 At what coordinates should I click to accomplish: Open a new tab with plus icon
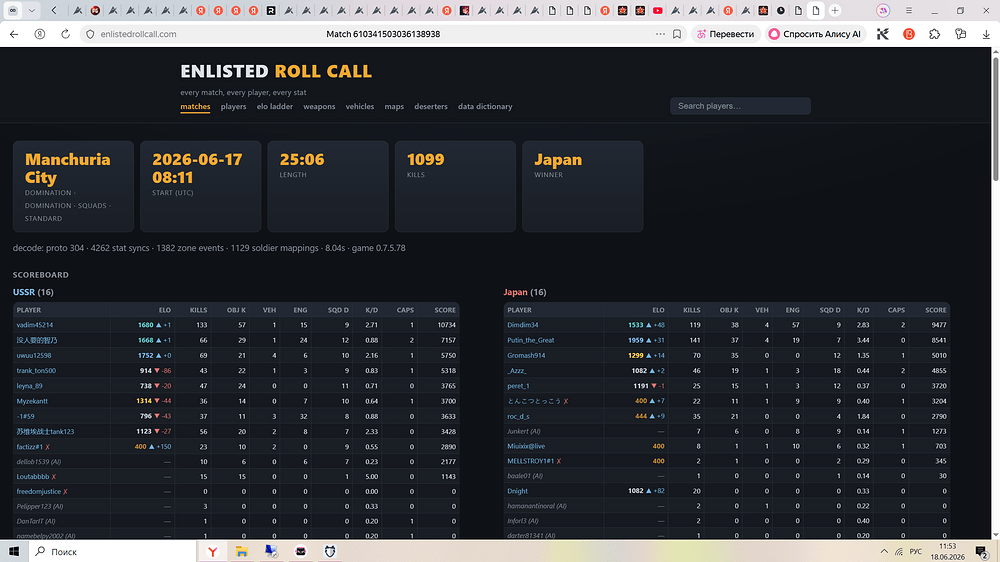[835, 10]
